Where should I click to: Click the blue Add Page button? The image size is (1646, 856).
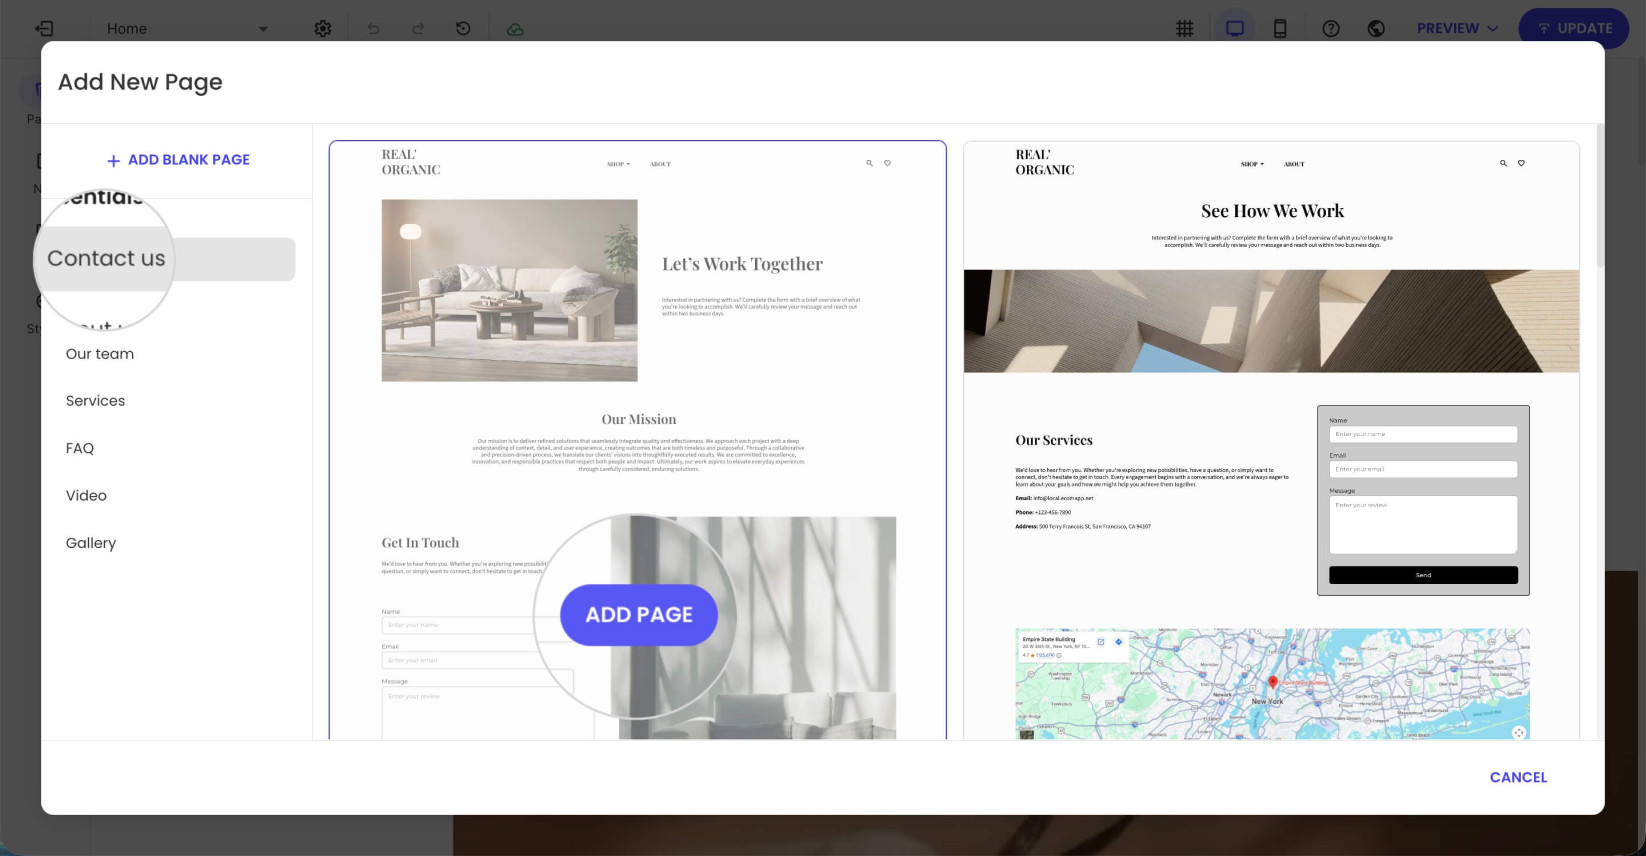point(639,615)
